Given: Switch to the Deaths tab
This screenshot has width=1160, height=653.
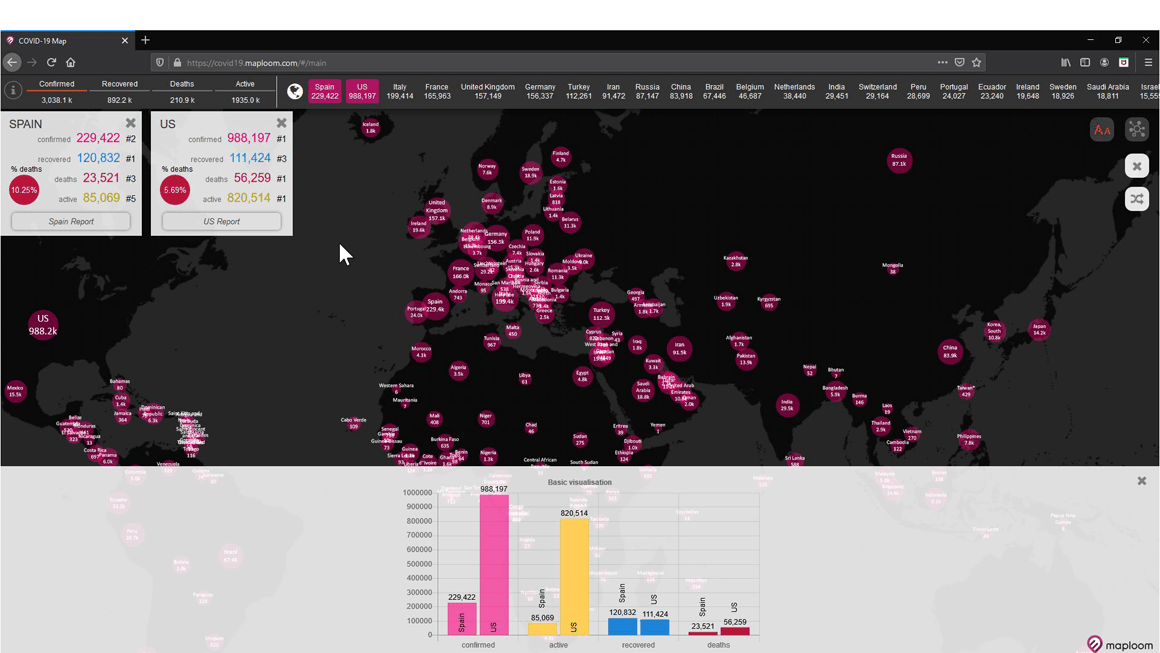Looking at the screenshot, I should pyautogui.click(x=182, y=84).
